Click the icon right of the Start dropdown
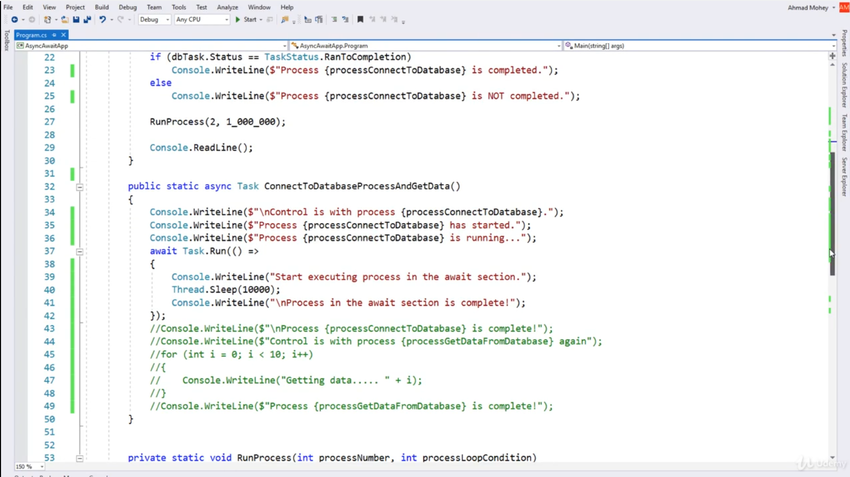This screenshot has height=477, width=850. (x=269, y=20)
